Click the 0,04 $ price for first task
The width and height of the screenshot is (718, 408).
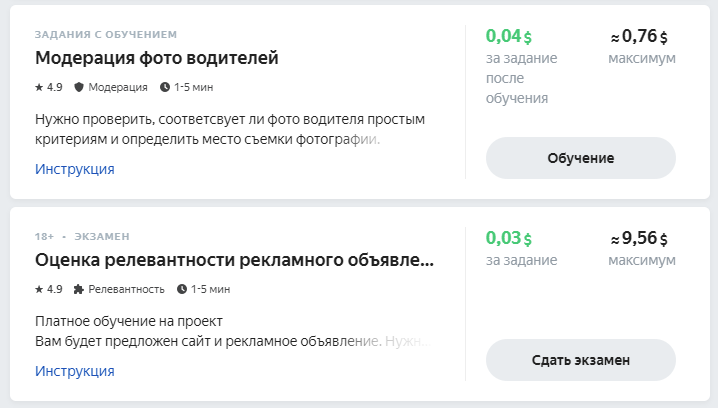click(509, 36)
